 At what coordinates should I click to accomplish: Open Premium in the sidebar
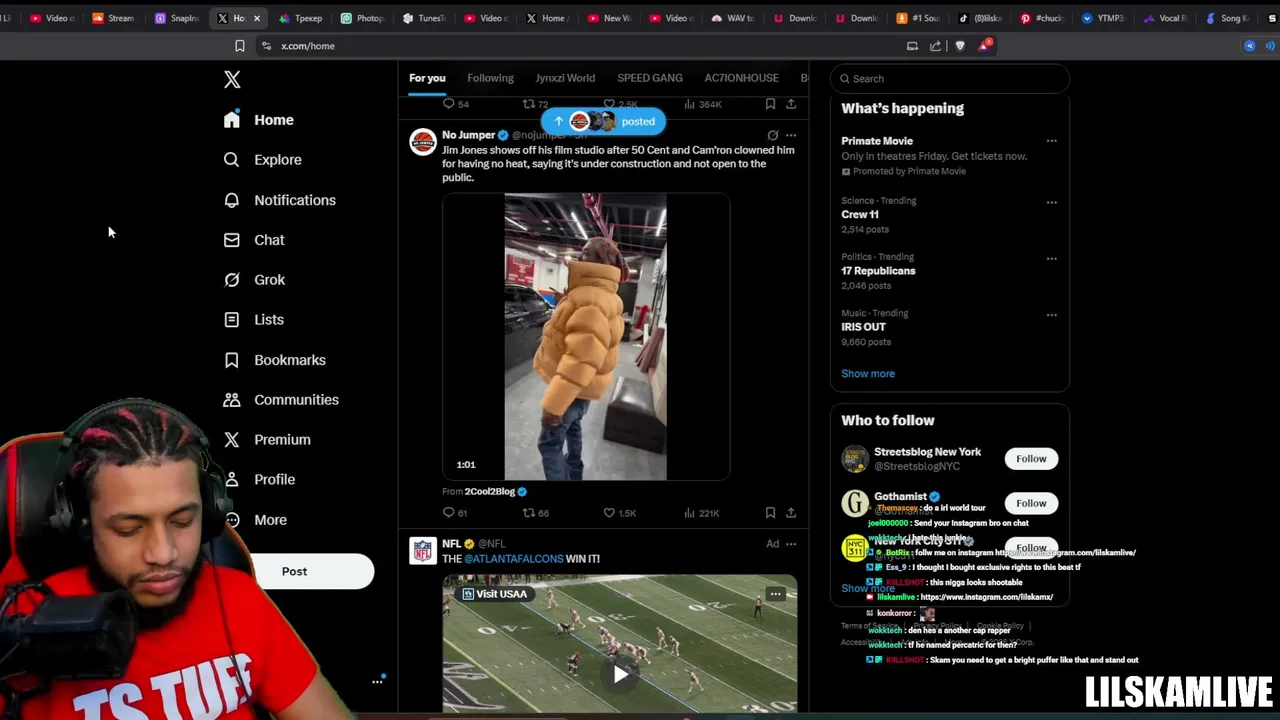click(x=267, y=440)
